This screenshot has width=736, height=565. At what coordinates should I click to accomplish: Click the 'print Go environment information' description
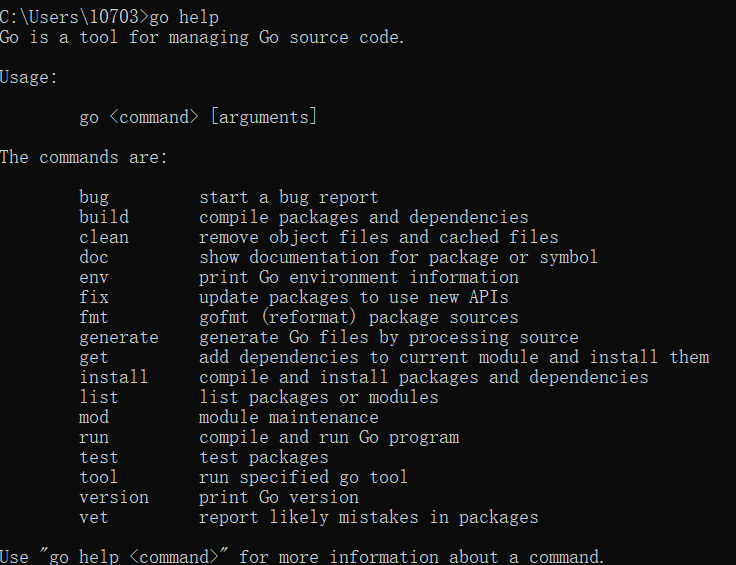[359, 277]
